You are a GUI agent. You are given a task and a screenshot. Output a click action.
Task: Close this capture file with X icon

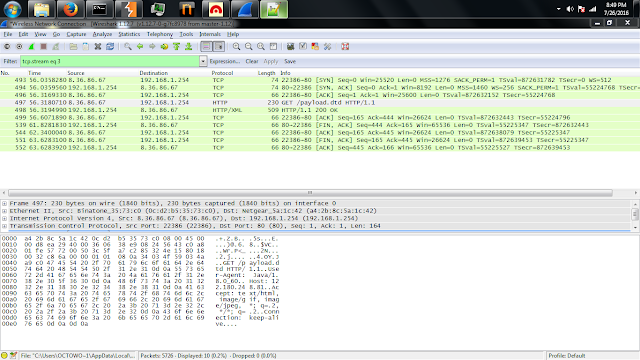[x=98, y=47]
